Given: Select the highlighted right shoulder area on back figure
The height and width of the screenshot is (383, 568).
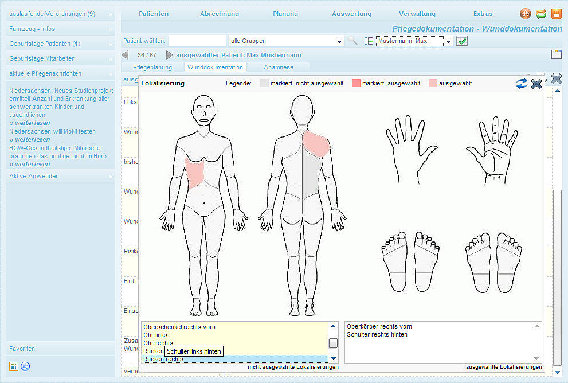Looking at the screenshot, I should pos(316,144).
